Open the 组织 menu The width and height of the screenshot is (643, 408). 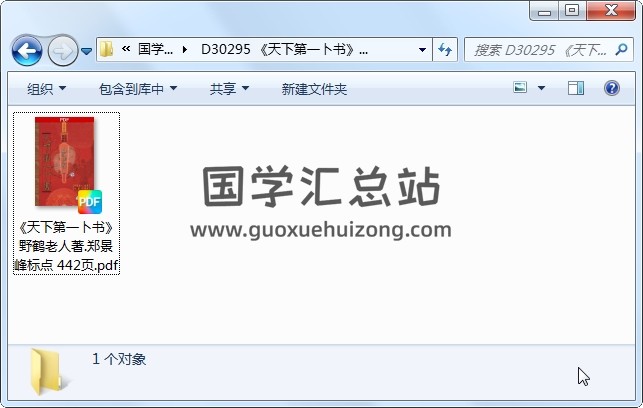(46, 89)
